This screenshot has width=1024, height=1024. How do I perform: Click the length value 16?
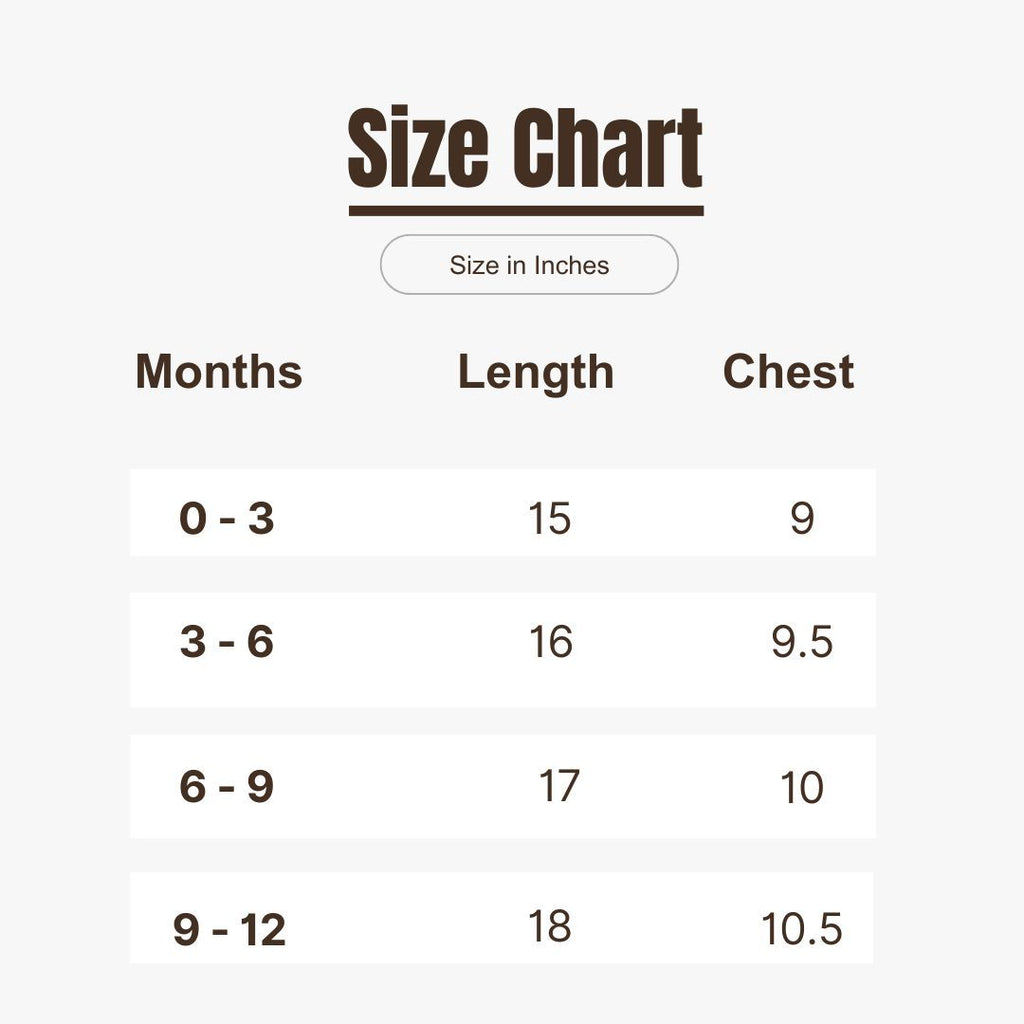point(551,641)
